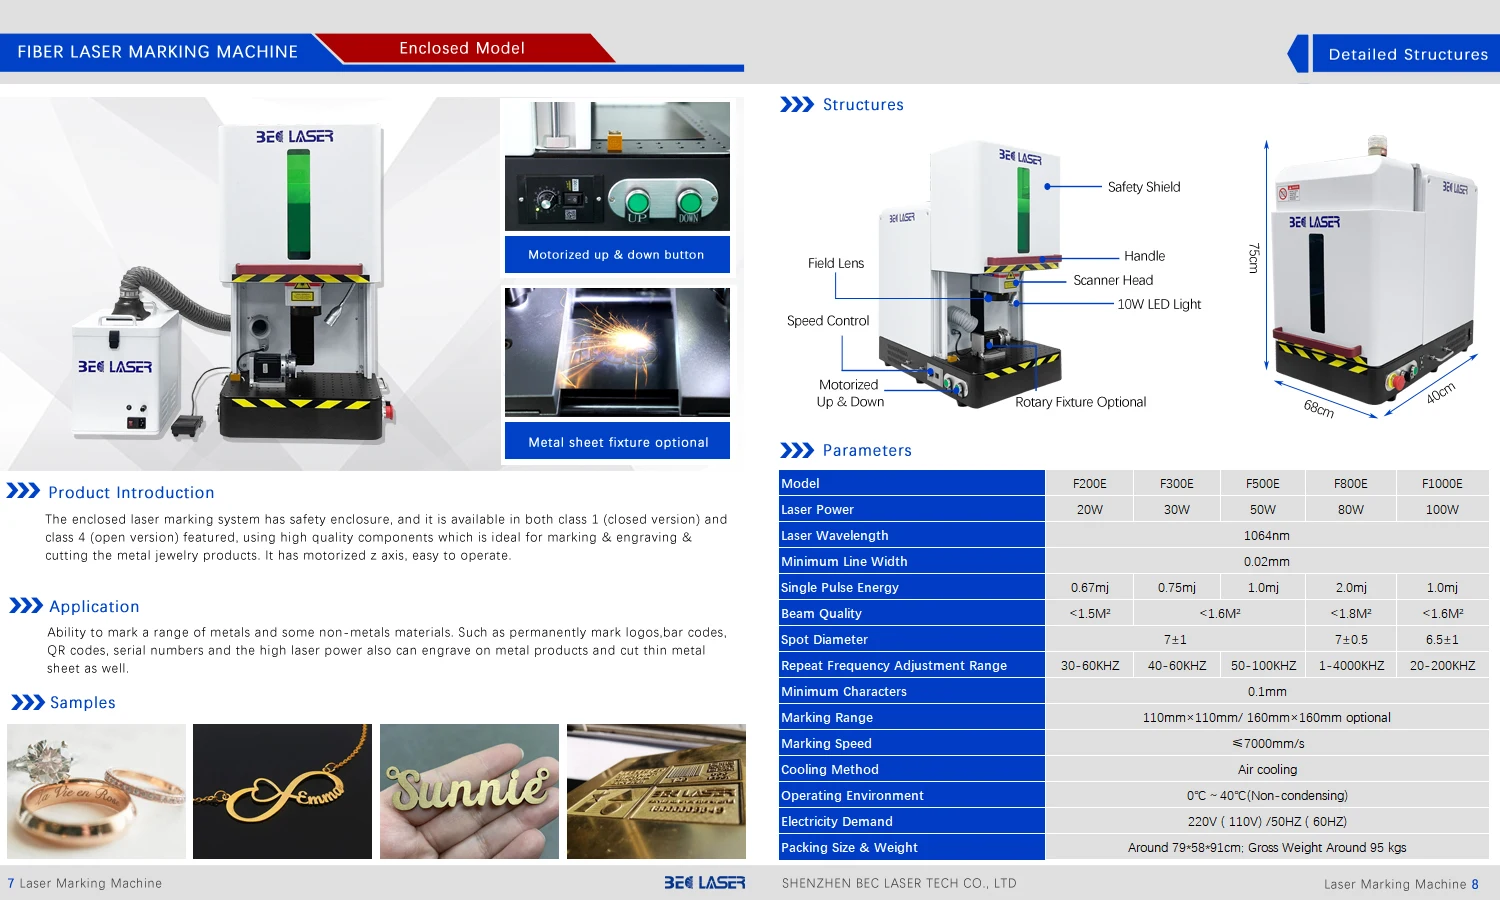Click the 20W laser power cell
Screen dimensions: 1500x900
[1090, 509]
